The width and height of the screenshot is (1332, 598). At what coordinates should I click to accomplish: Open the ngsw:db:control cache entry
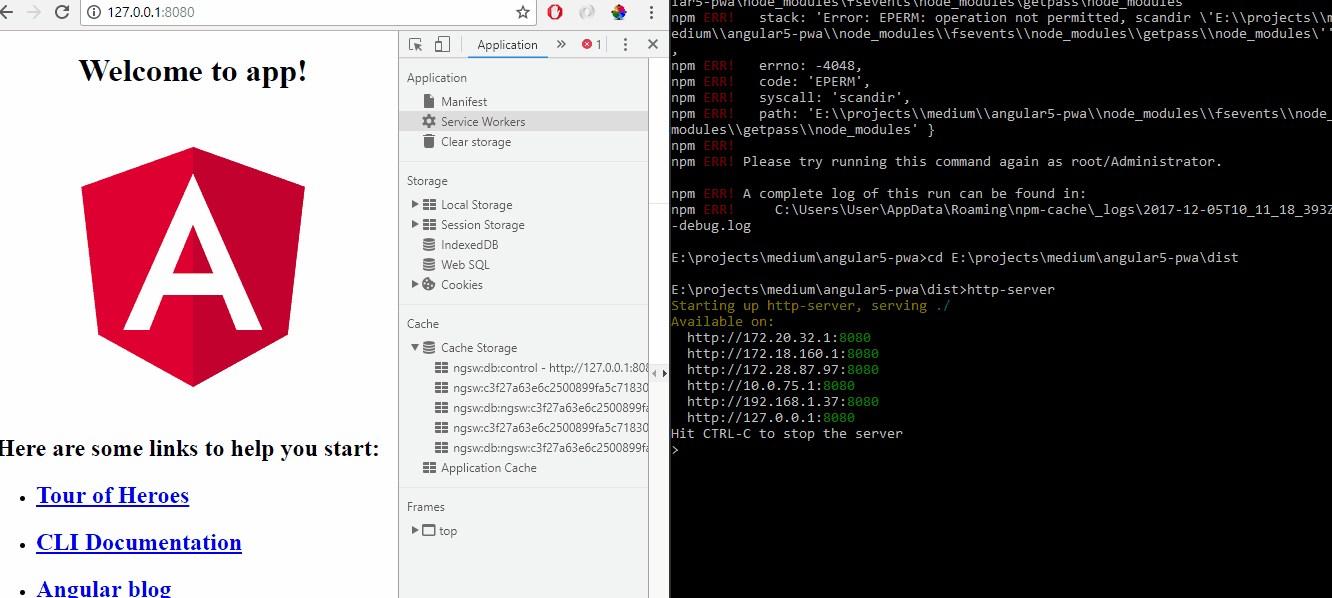[x=551, y=367]
